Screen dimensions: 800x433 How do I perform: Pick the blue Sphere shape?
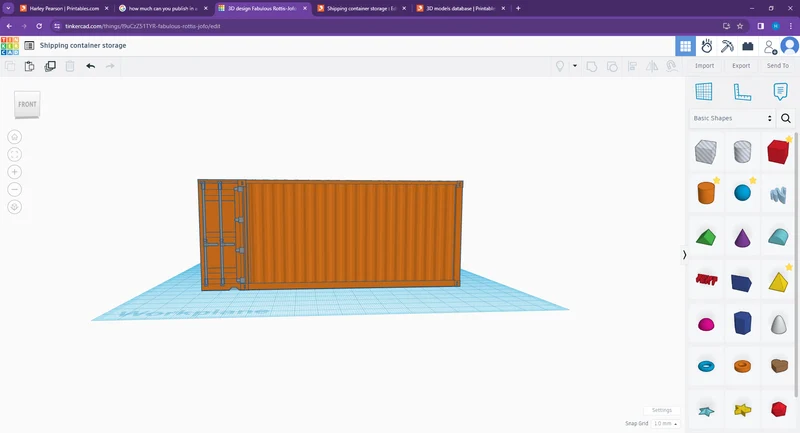(742, 193)
